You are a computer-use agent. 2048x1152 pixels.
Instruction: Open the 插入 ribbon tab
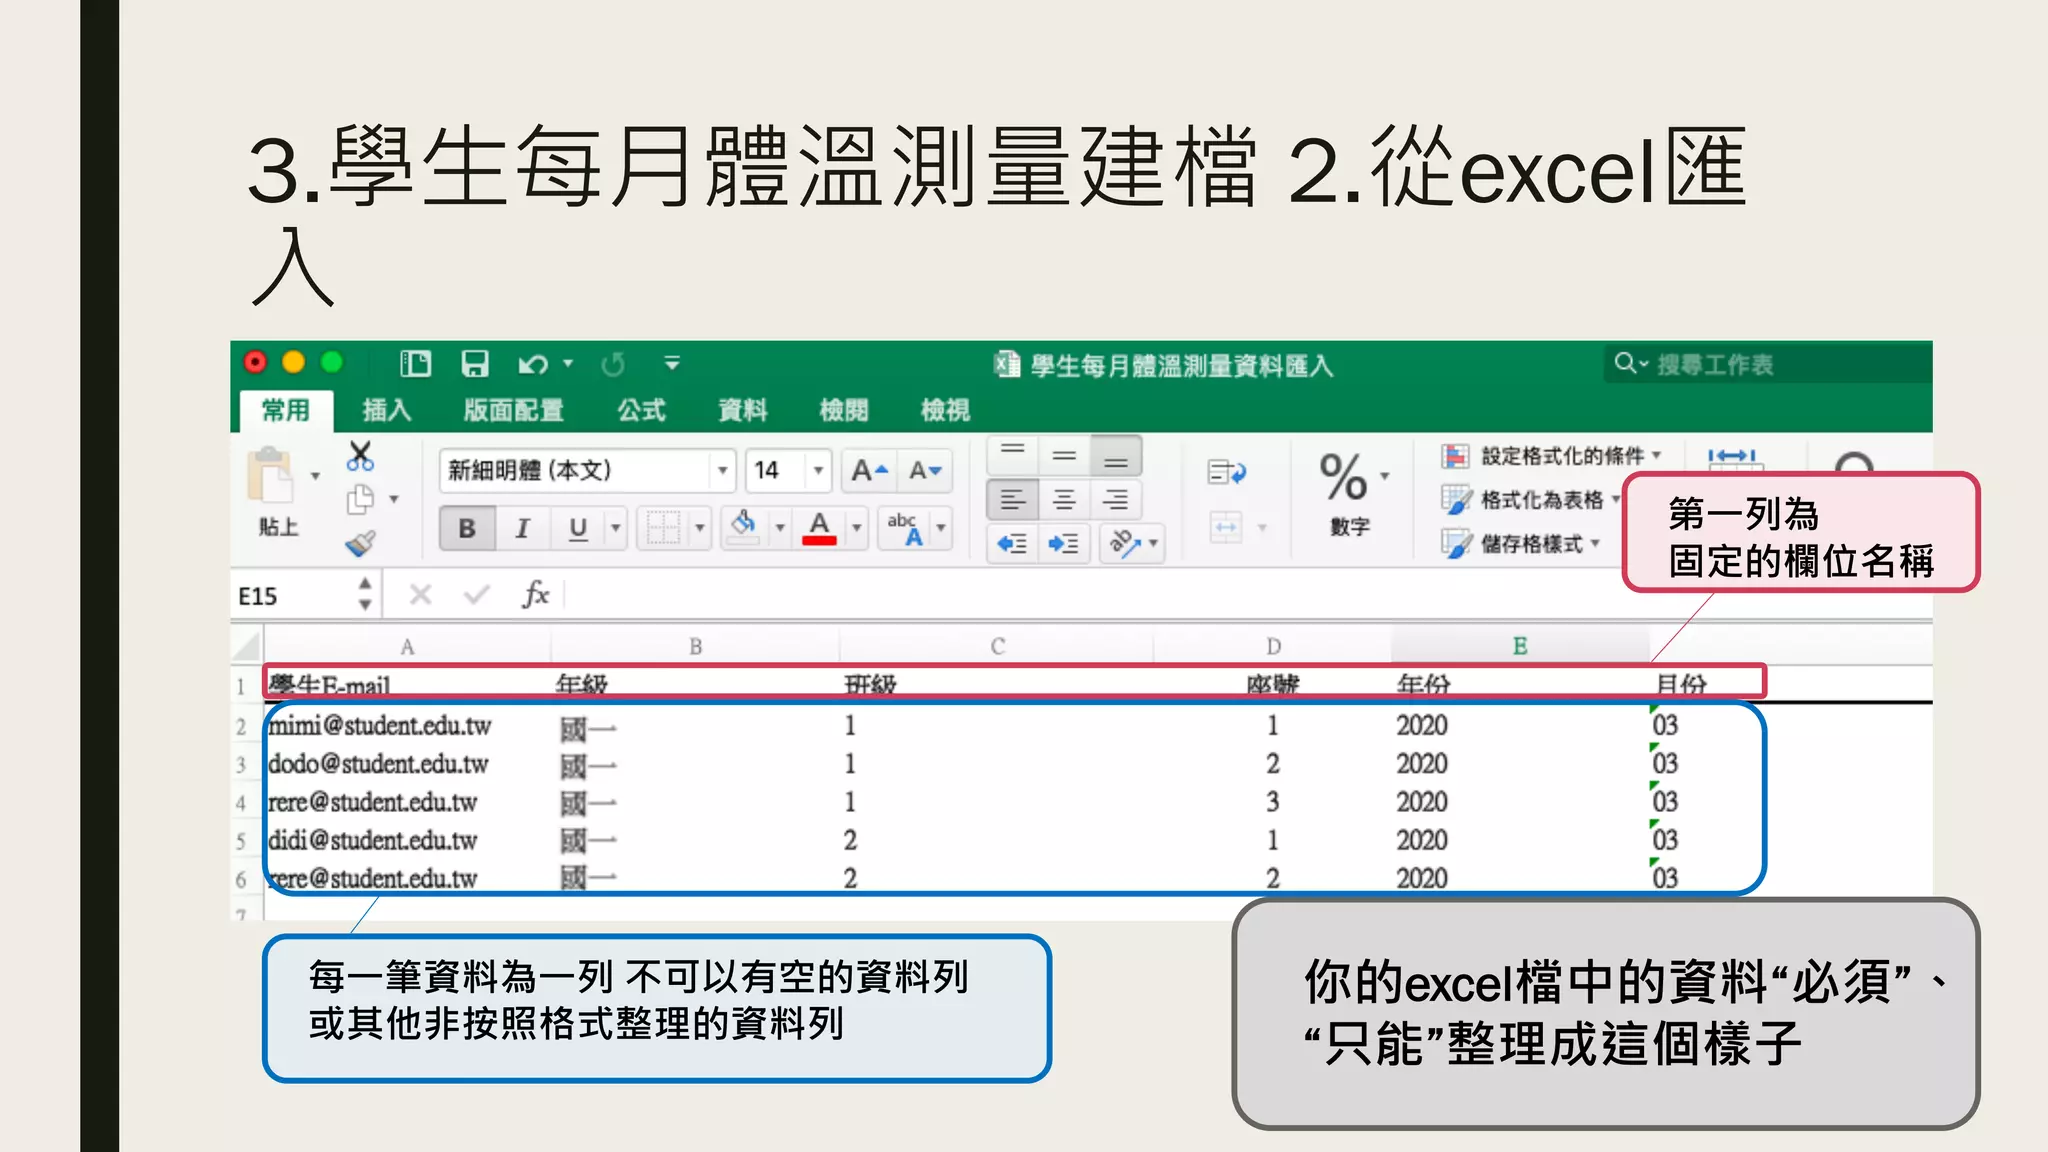pos(387,410)
